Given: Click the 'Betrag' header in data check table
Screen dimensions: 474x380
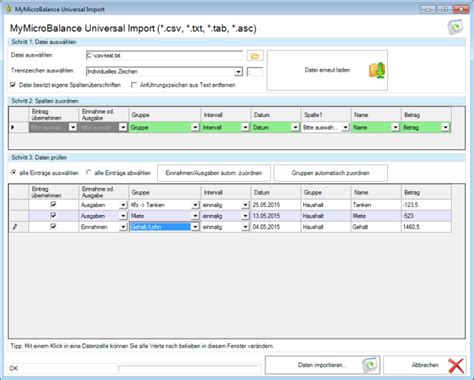Looking at the screenshot, I should [x=426, y=192].
